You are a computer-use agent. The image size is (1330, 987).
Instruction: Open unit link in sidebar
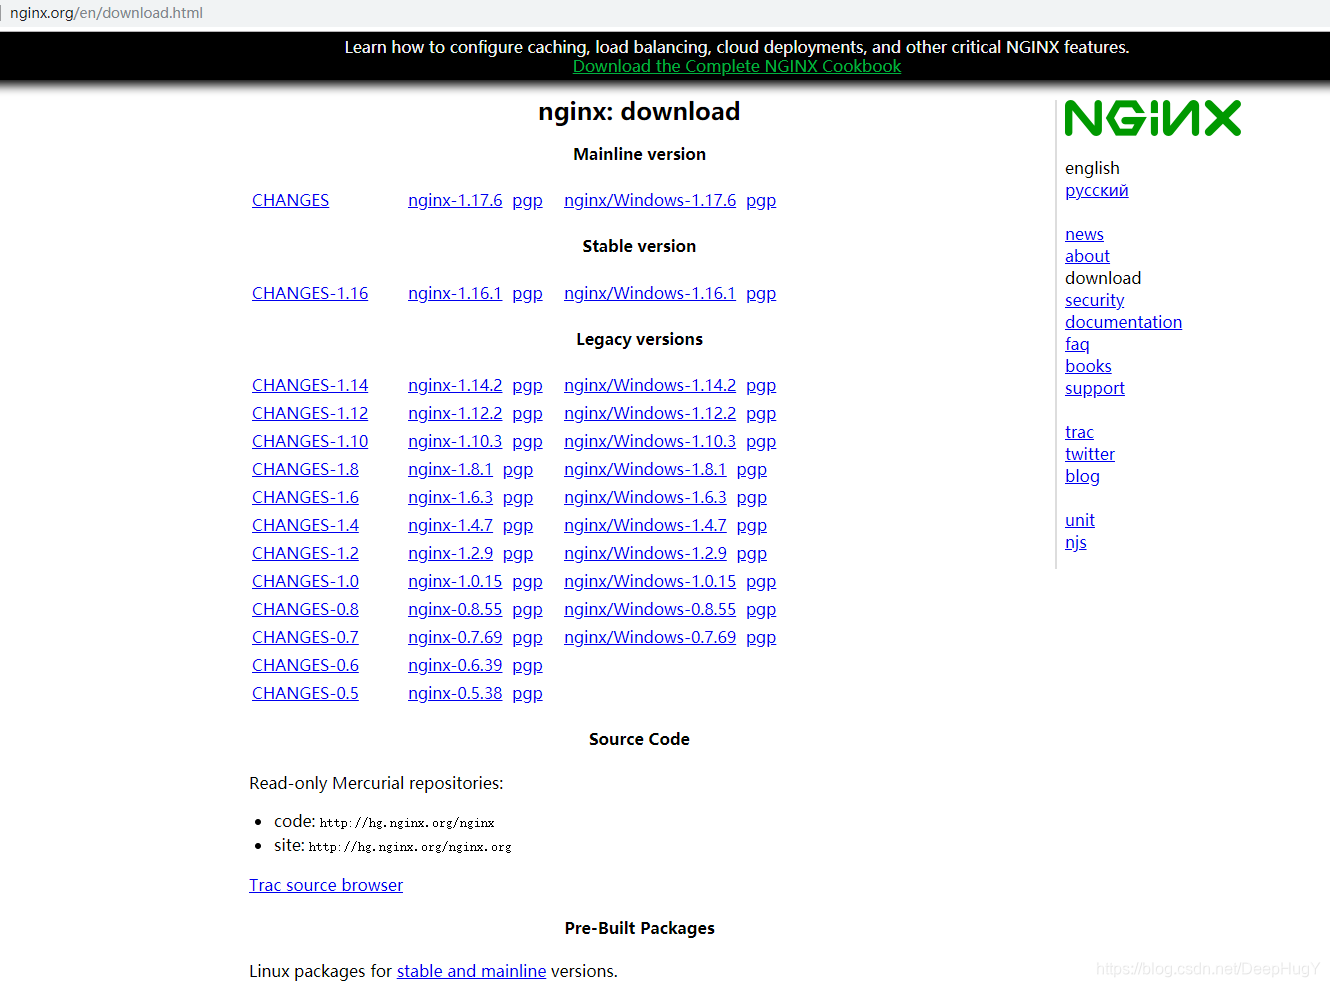1079,520
